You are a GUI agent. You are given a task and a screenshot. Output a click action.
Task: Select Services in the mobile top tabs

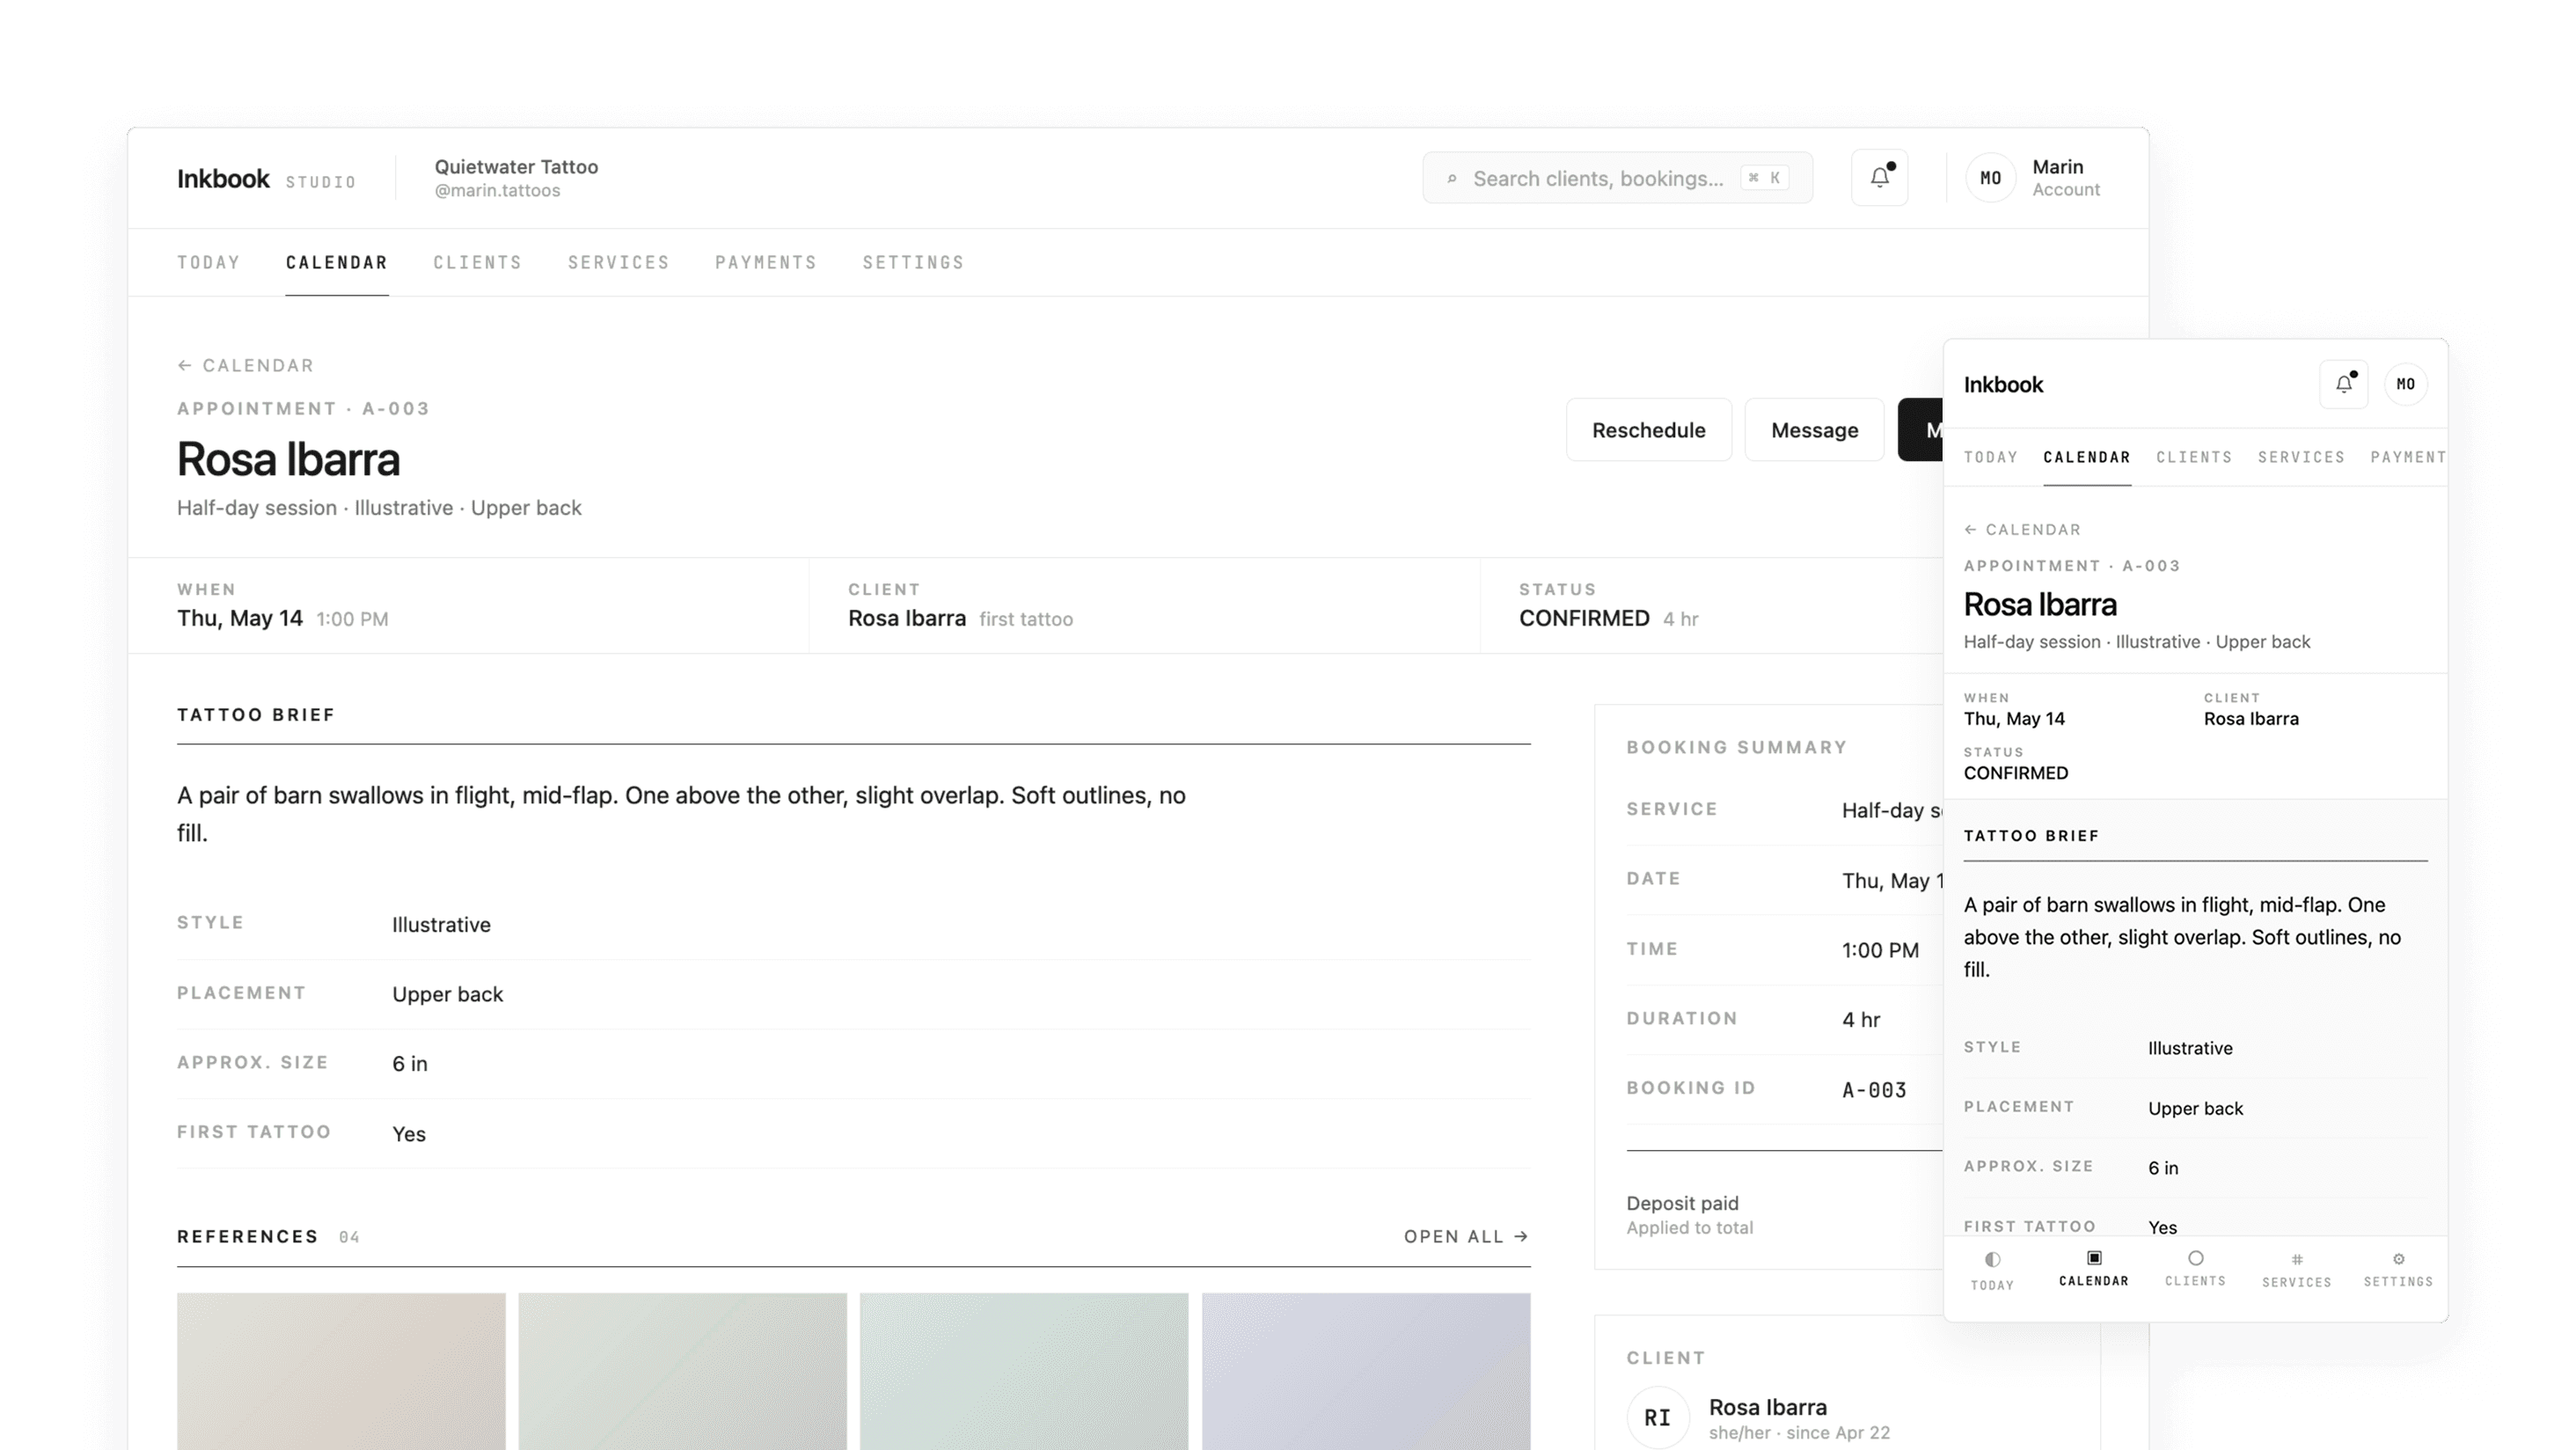(x=2301, y=457)
